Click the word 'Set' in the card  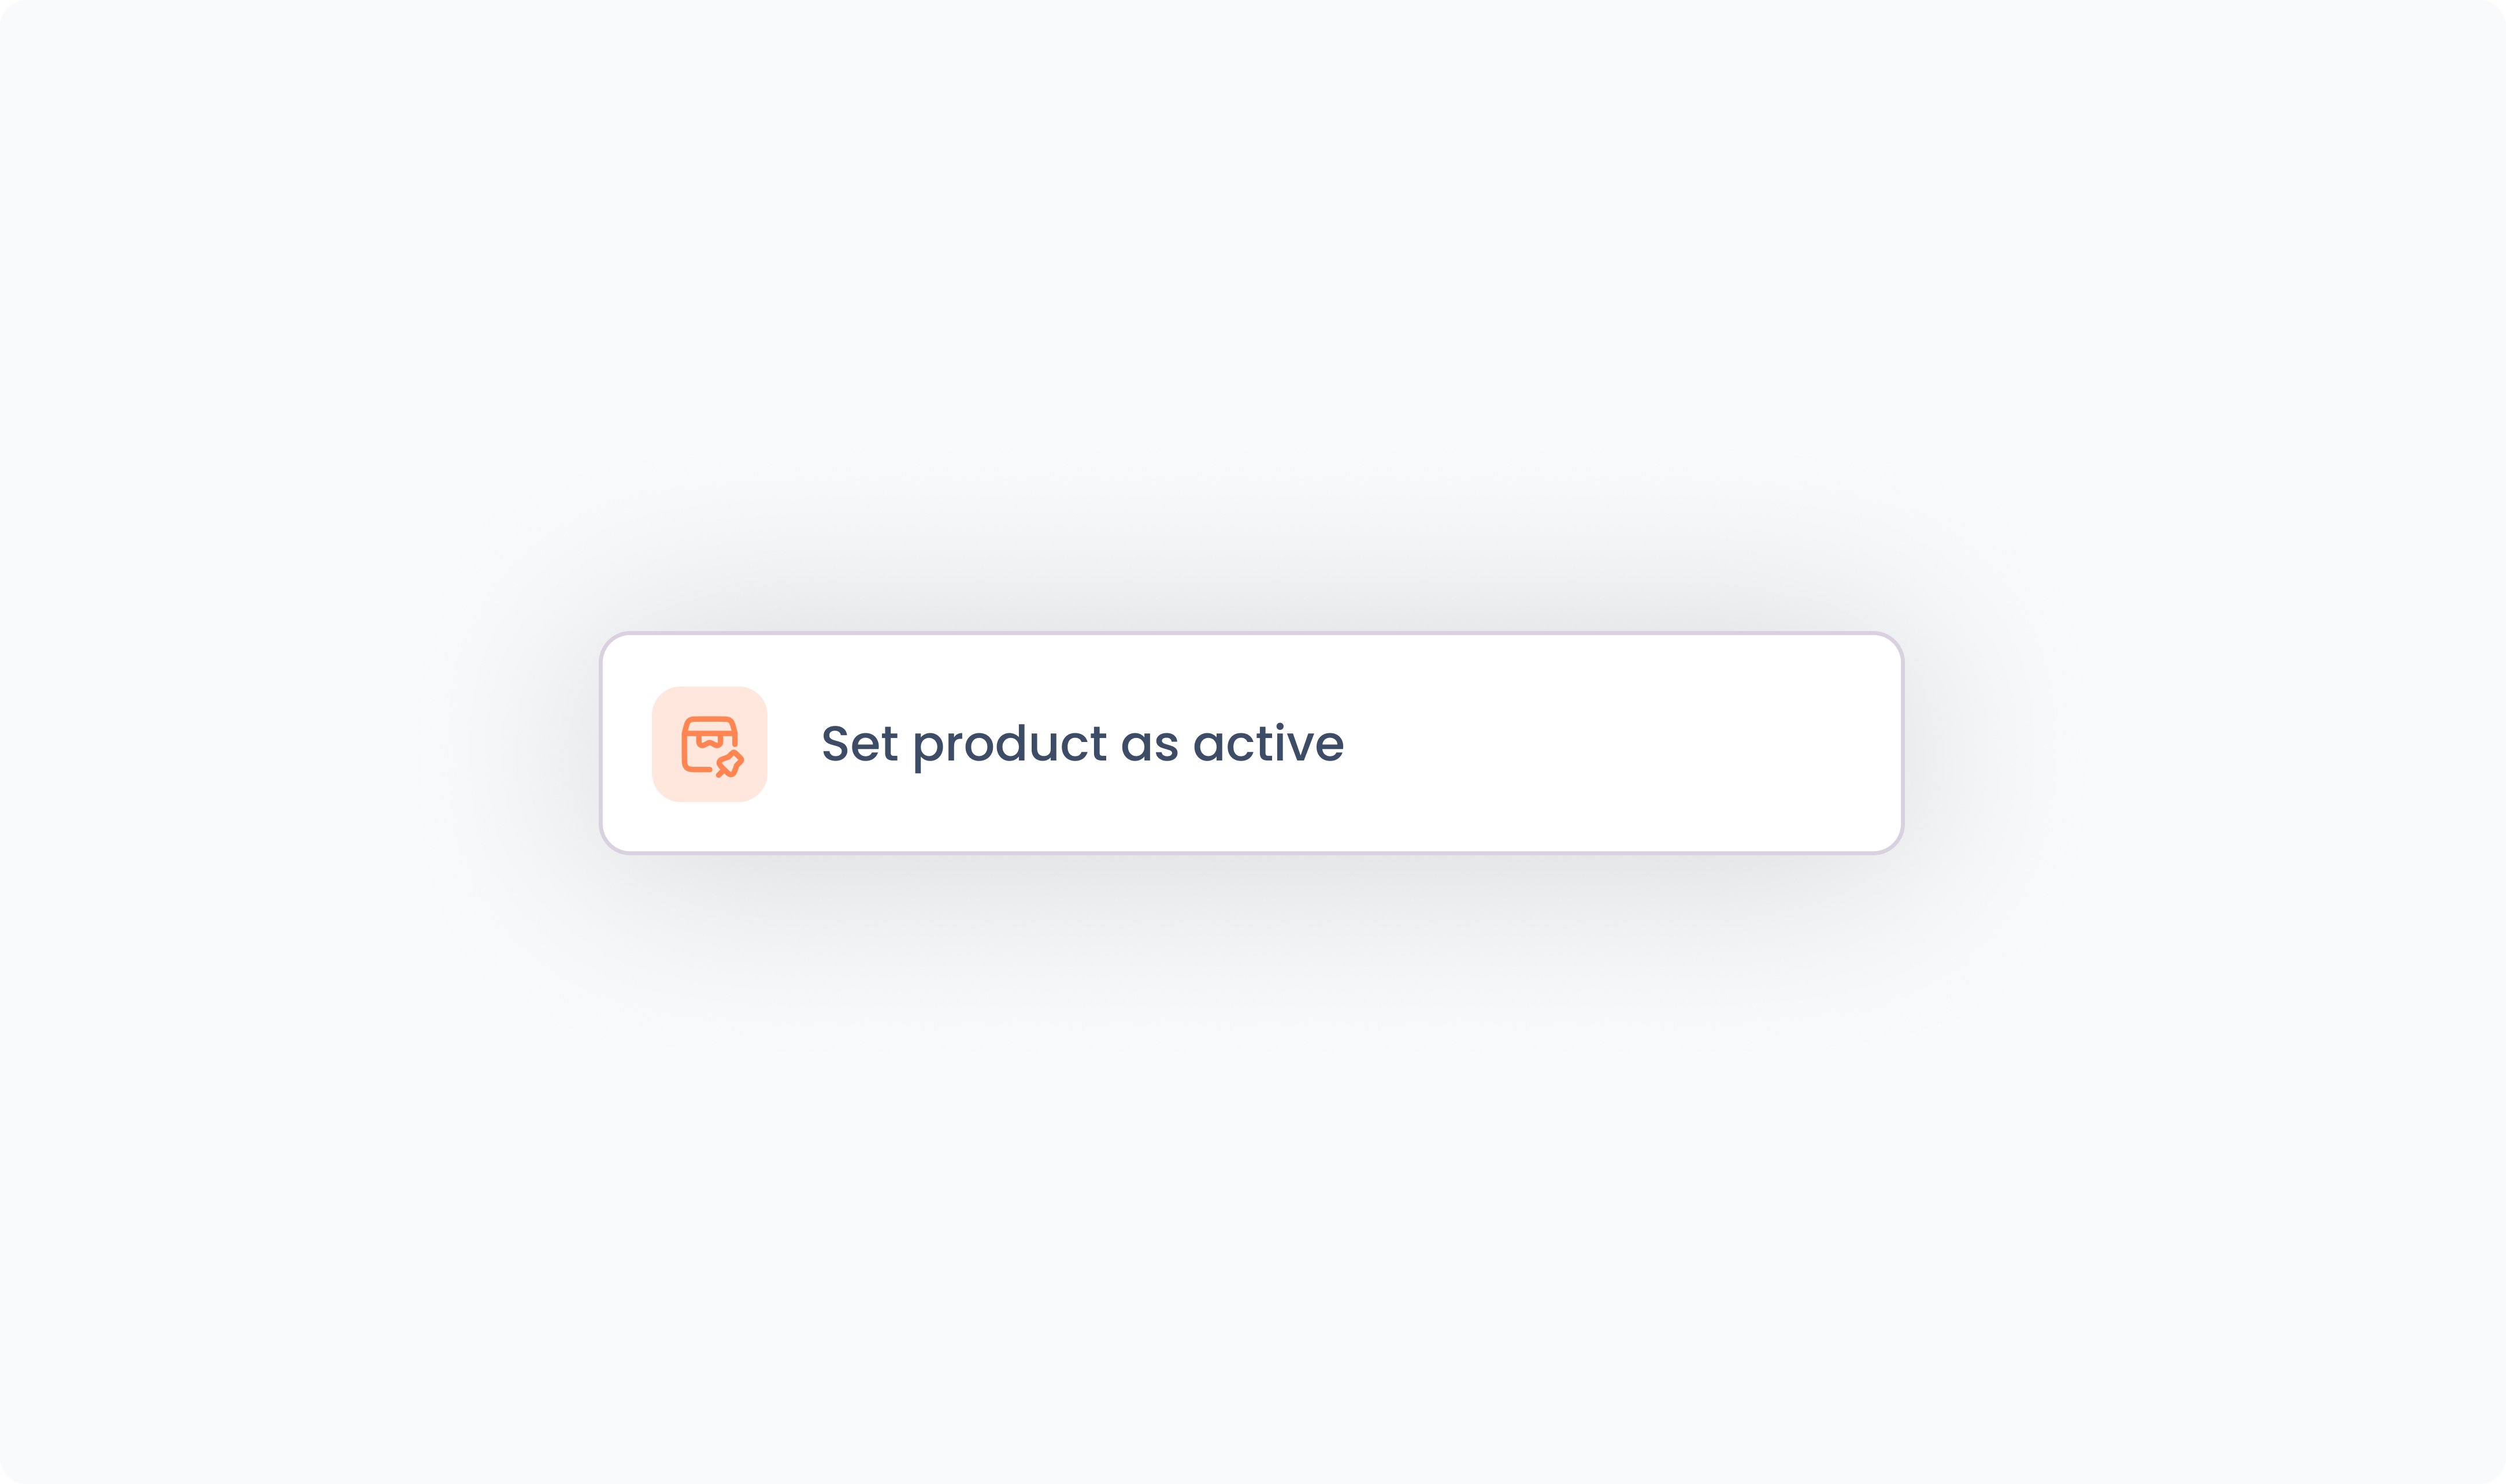click(859, 744)
